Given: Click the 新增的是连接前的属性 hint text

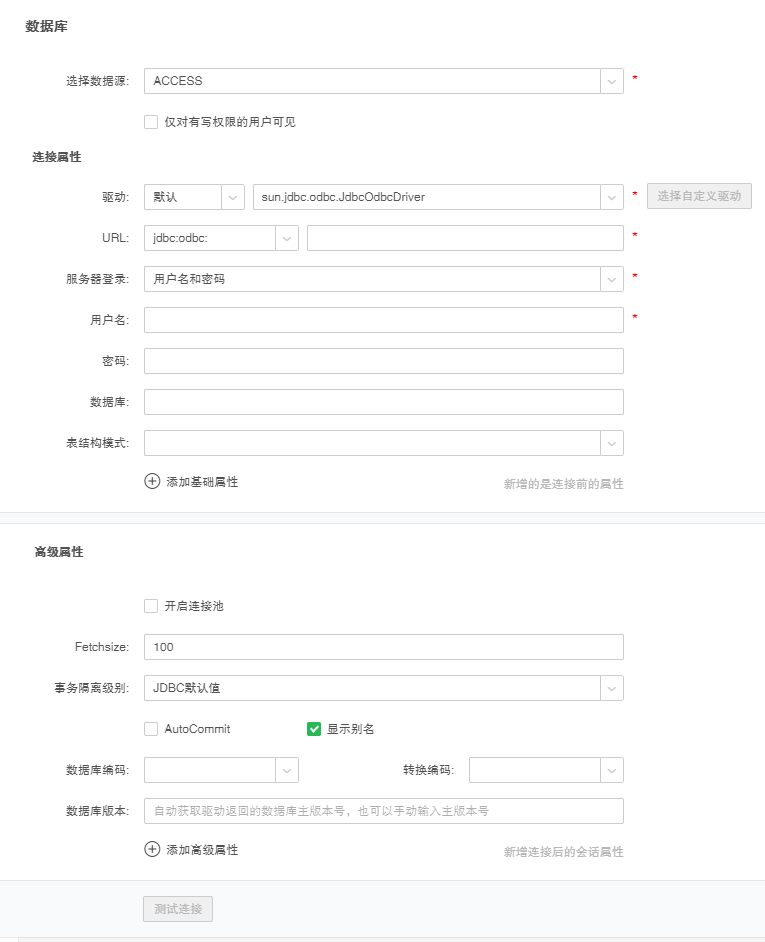Looking at the screenshot, I should click(564, 484).
